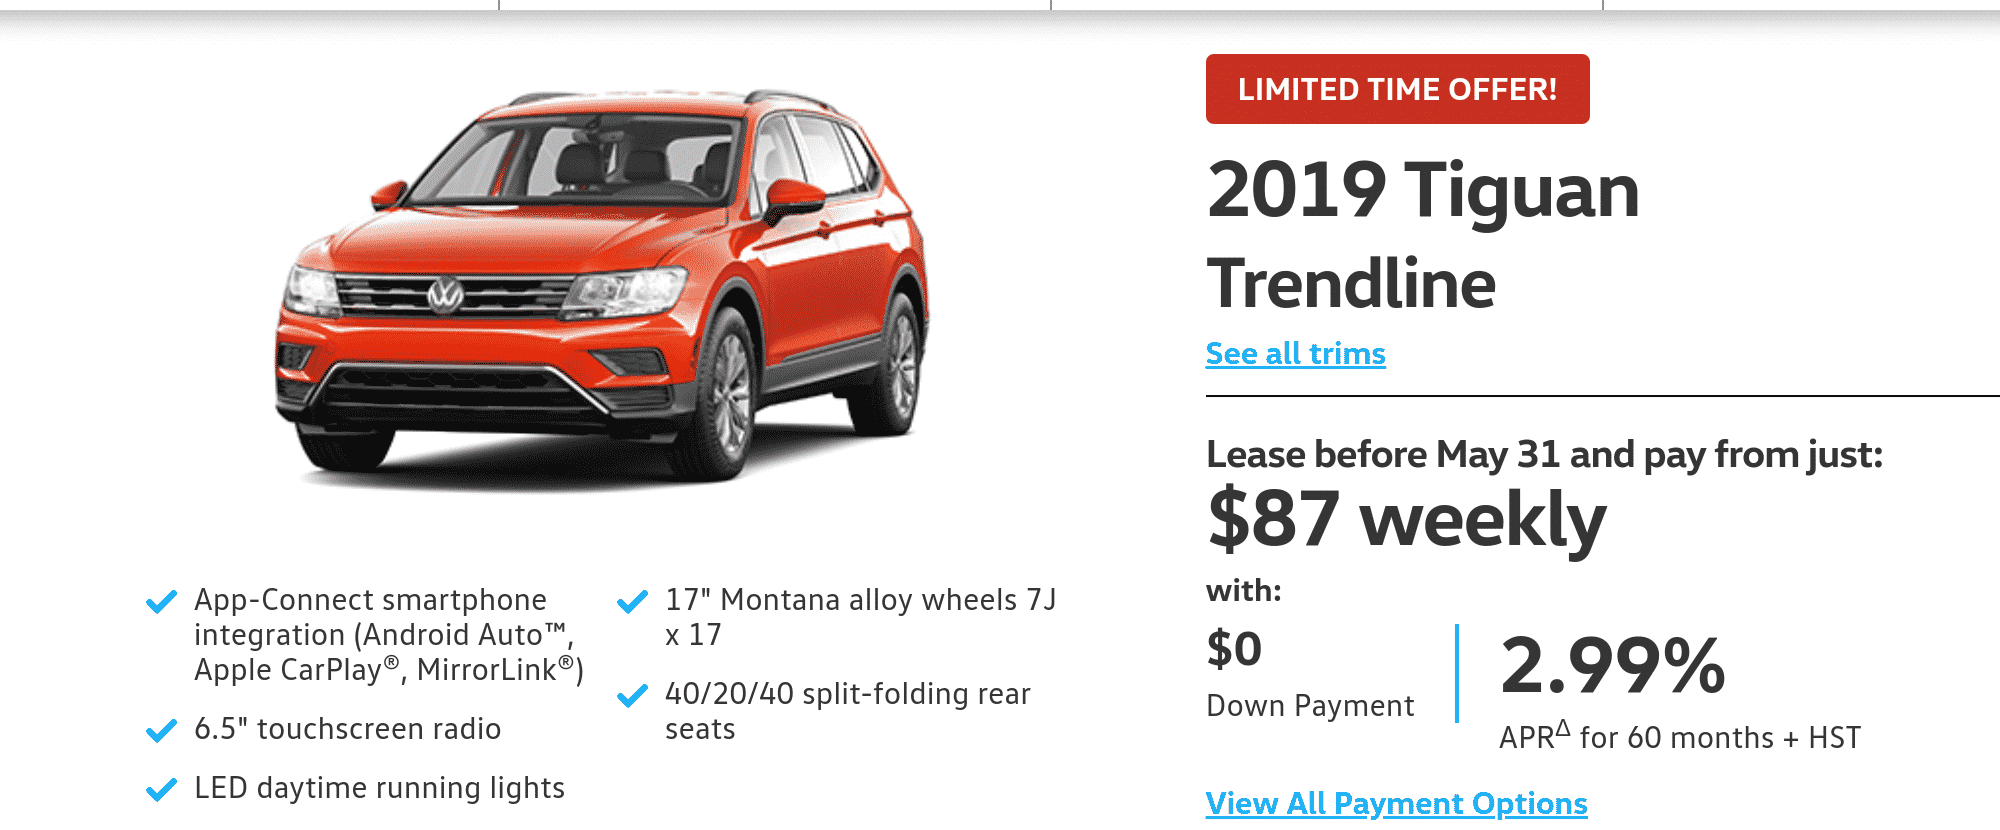This screenshot has width=2000, height=830.
Task: Click the LED daytime running lights checkmark
Action: (x=161, y=790)
